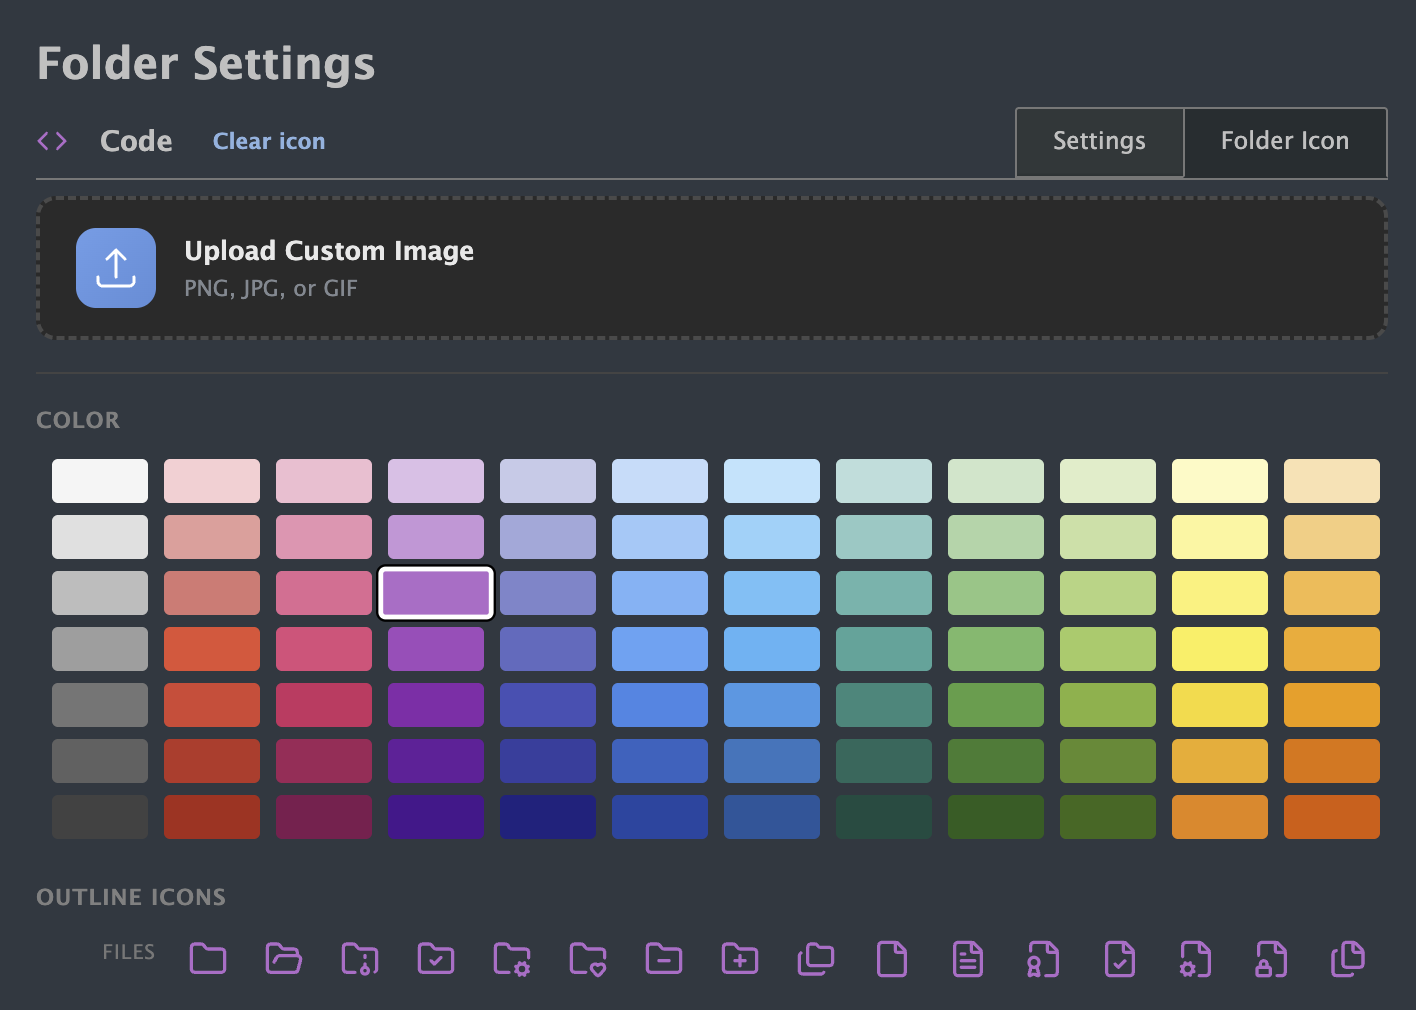This screenshot has height=1010, width=1416.
Task: Select the stacked folders icon
Action: (x=816, y=959)
